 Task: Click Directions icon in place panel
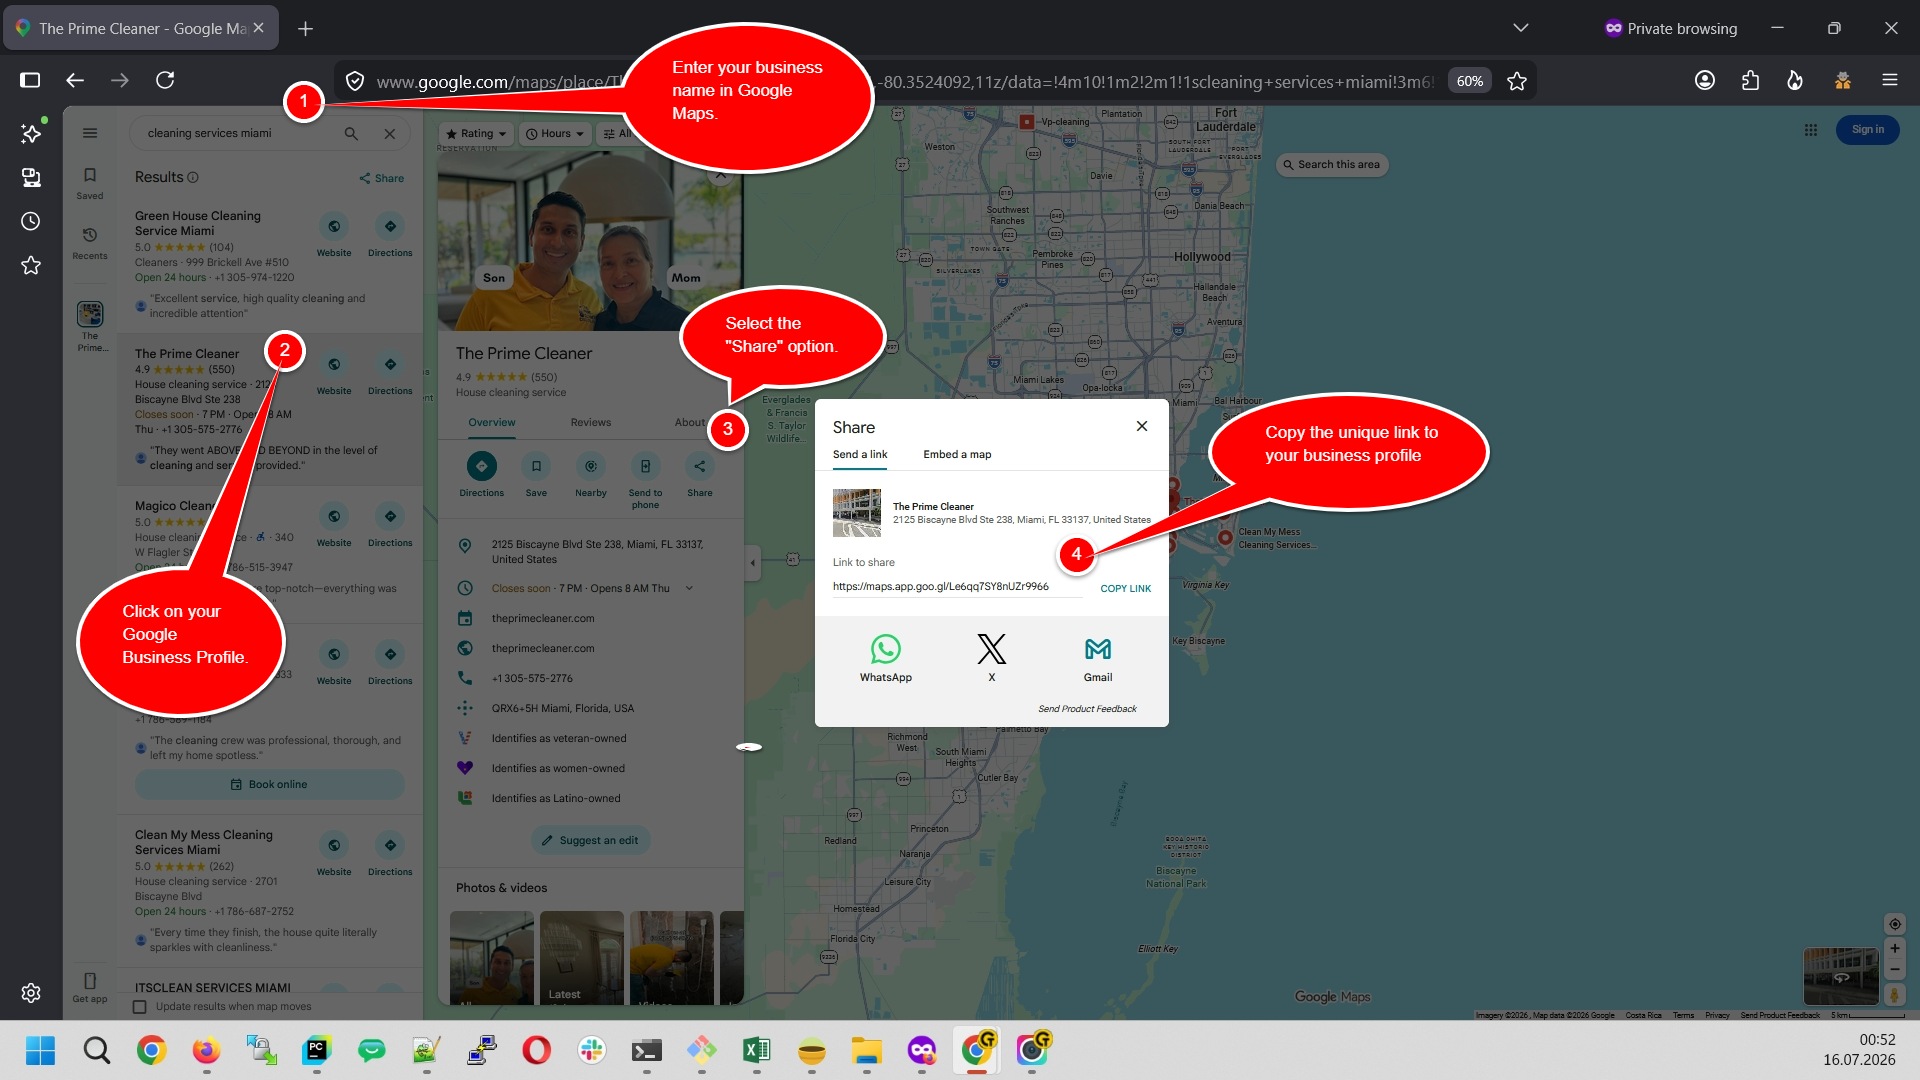pos(481,466)
